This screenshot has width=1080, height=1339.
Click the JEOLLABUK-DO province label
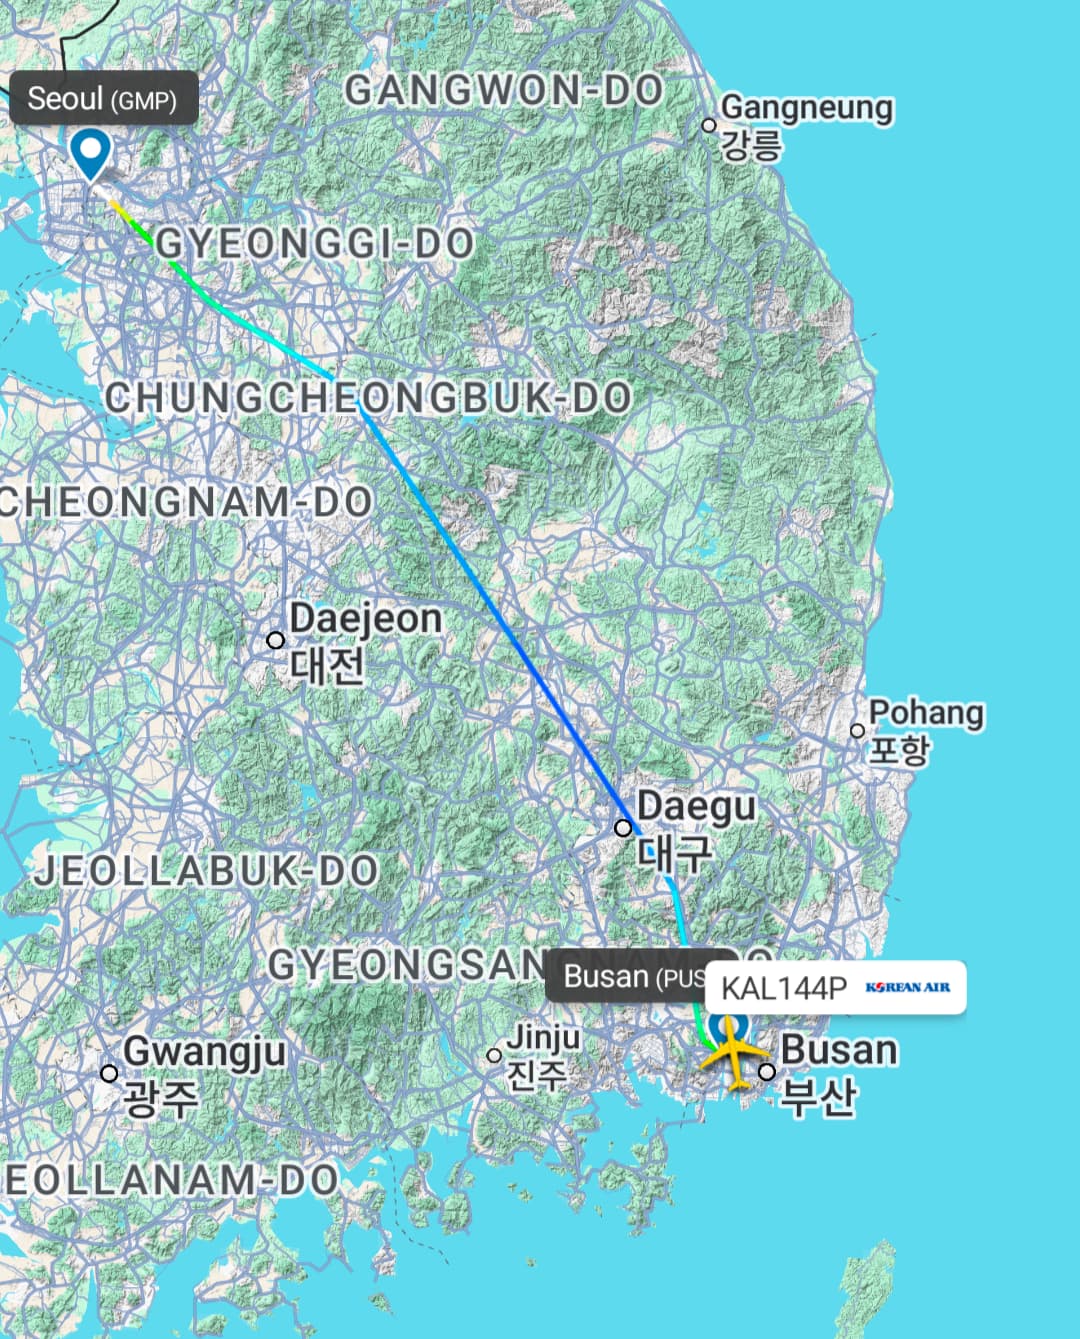tap(206, 870)
